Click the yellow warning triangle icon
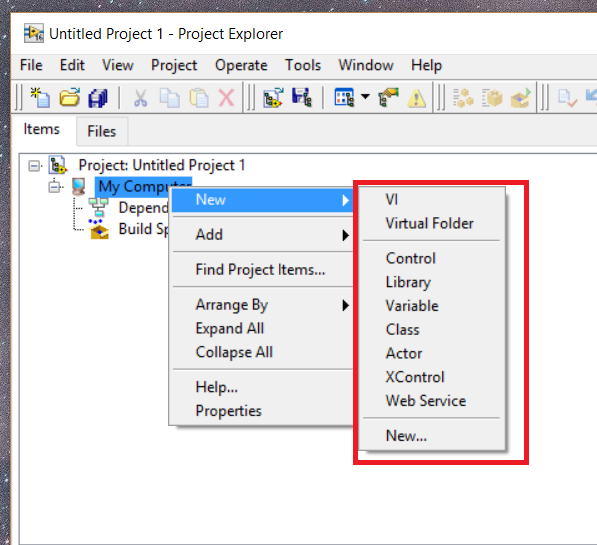Screen dimensions: 597x545 point(417,98)
